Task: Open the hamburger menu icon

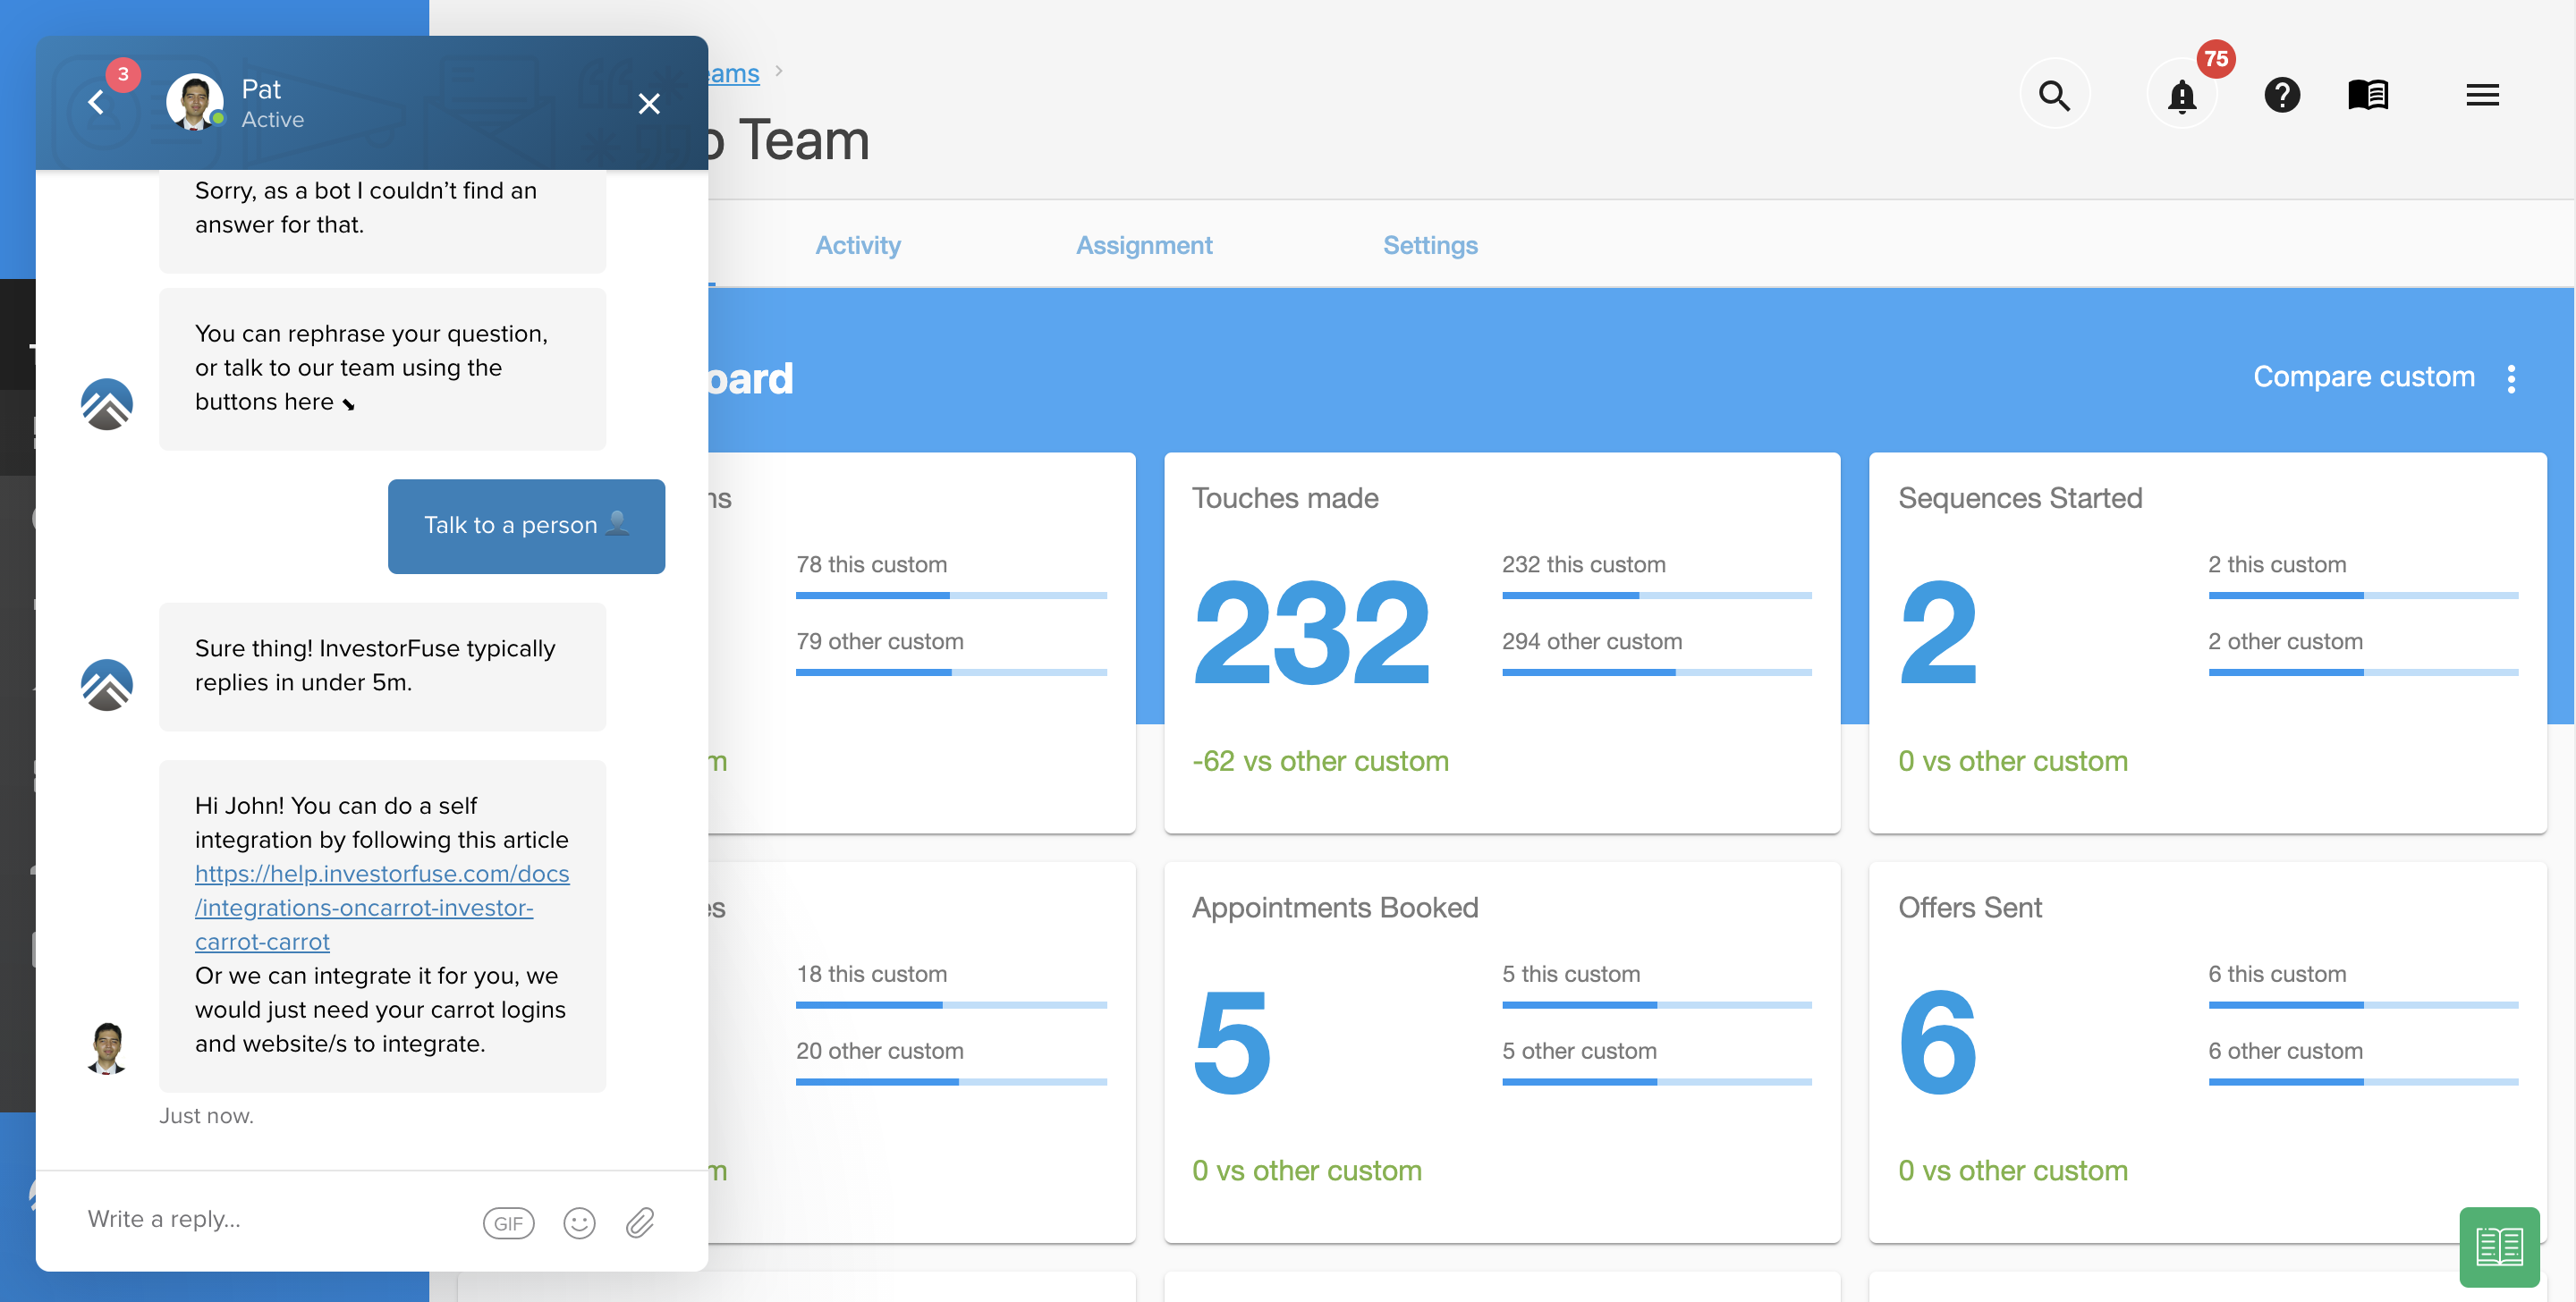Action: click(x=2481, y=96)
